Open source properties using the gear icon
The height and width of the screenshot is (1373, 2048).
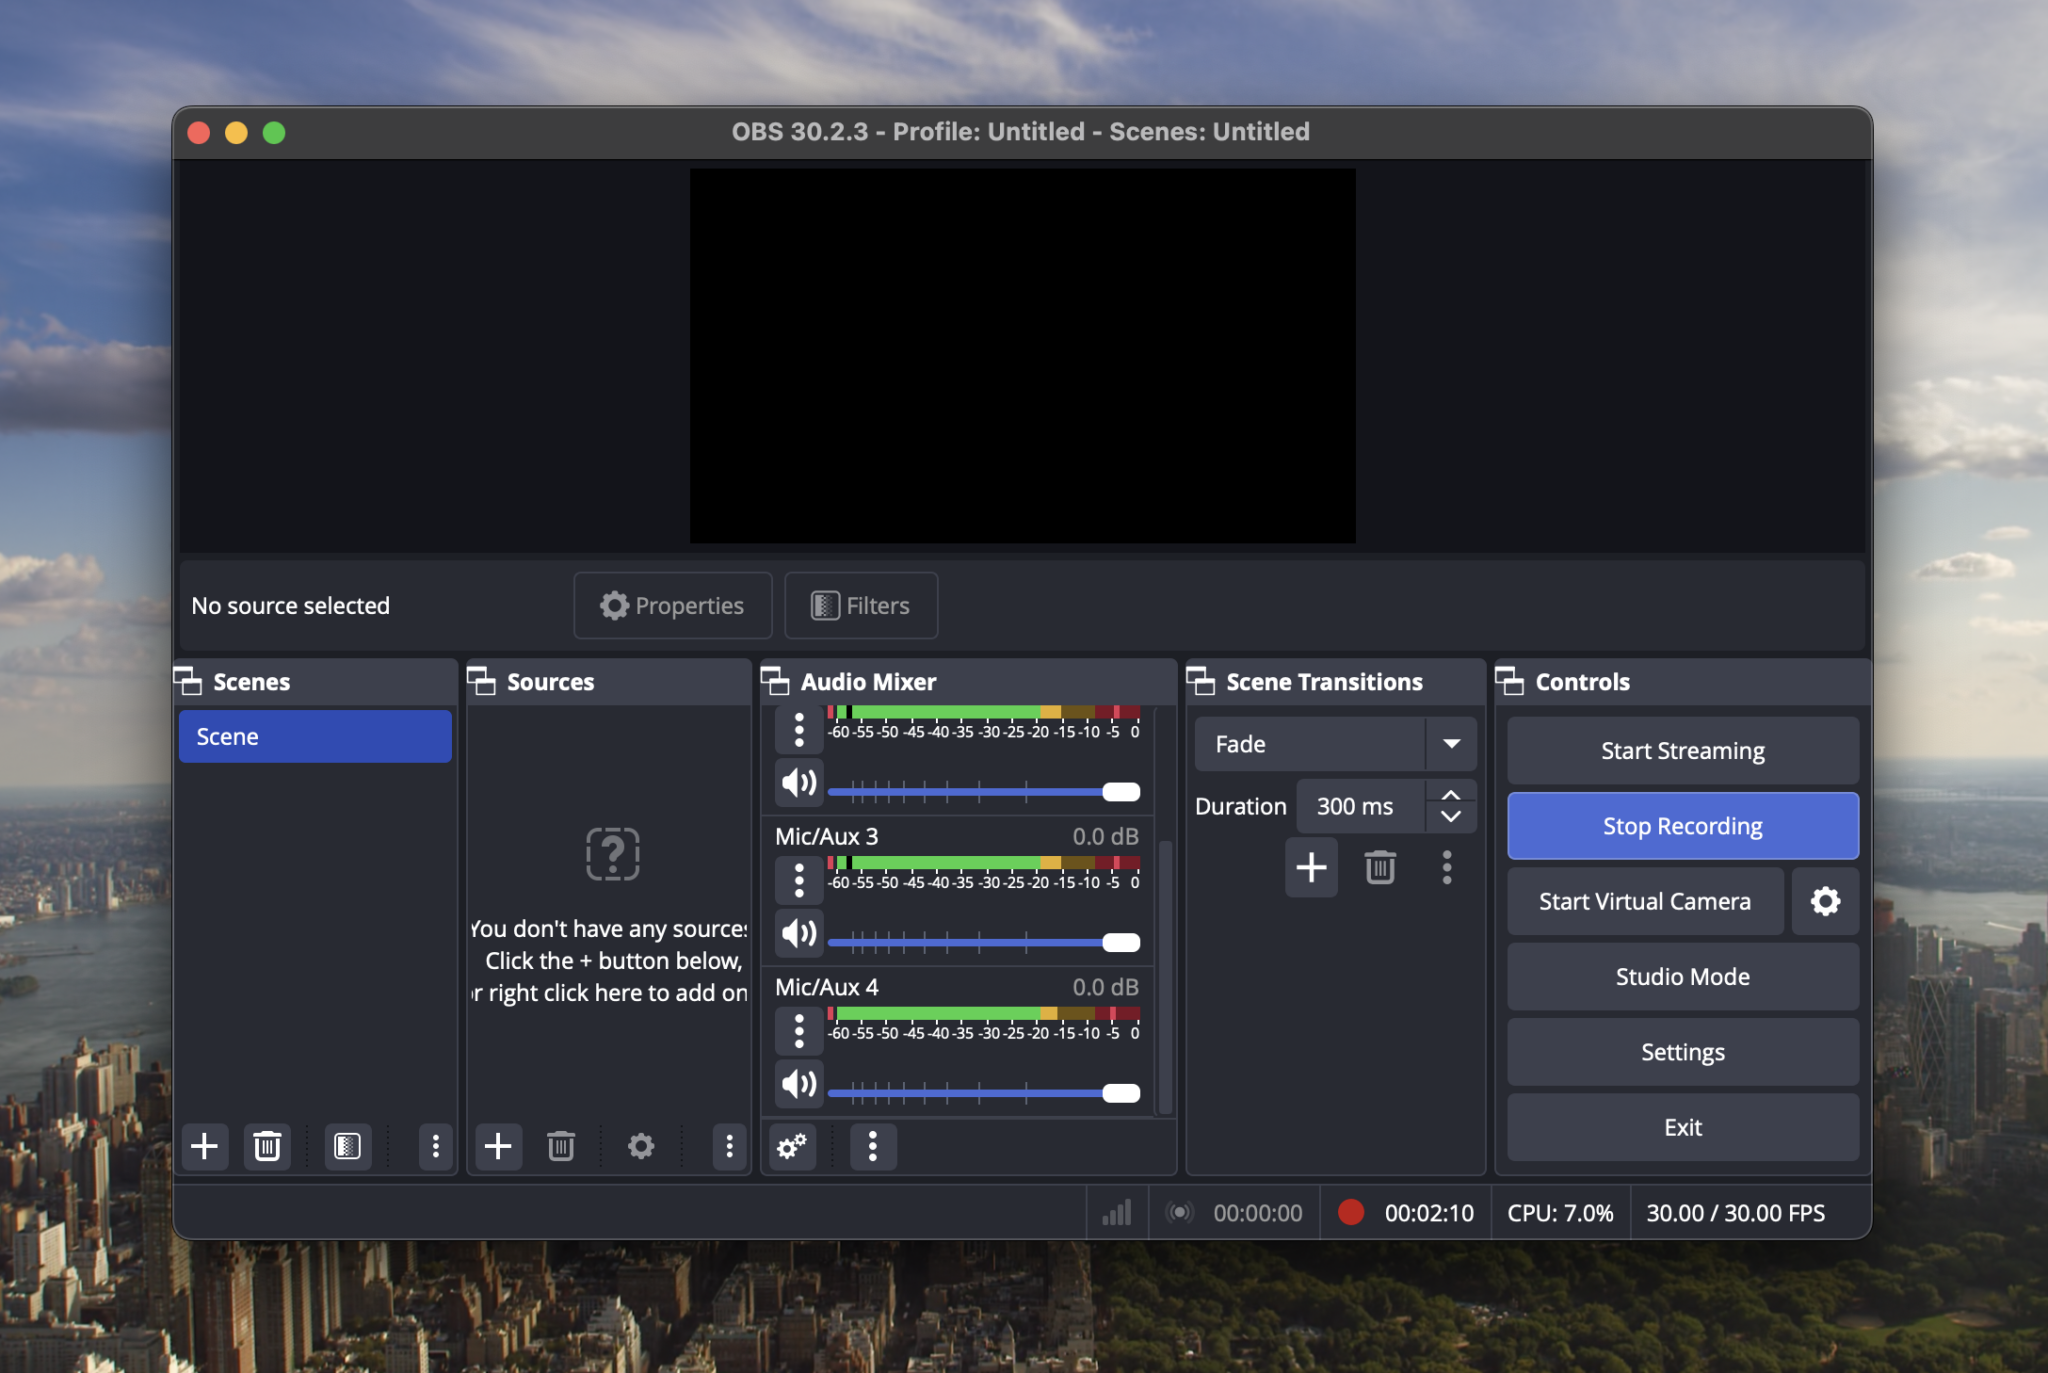641,1146
